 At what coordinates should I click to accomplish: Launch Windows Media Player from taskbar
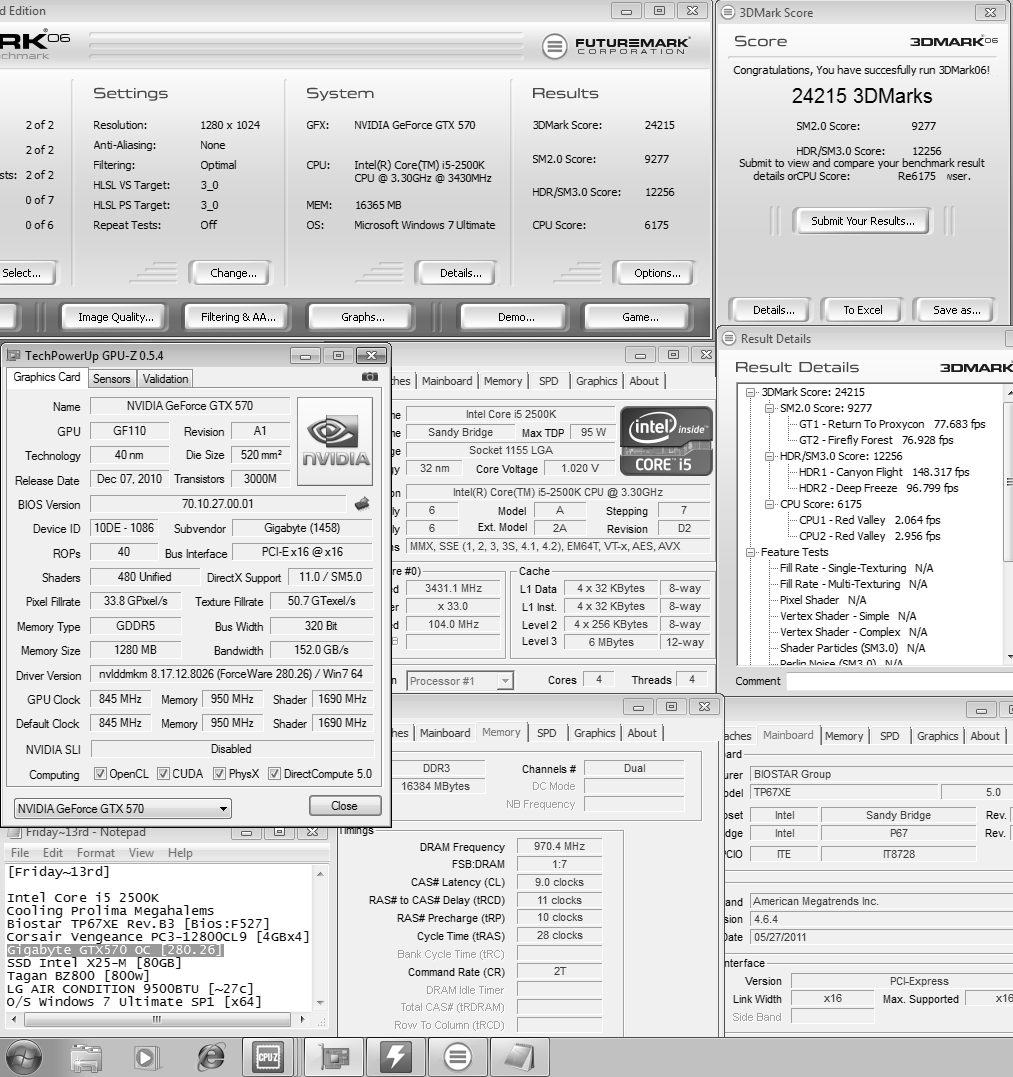146,1058
